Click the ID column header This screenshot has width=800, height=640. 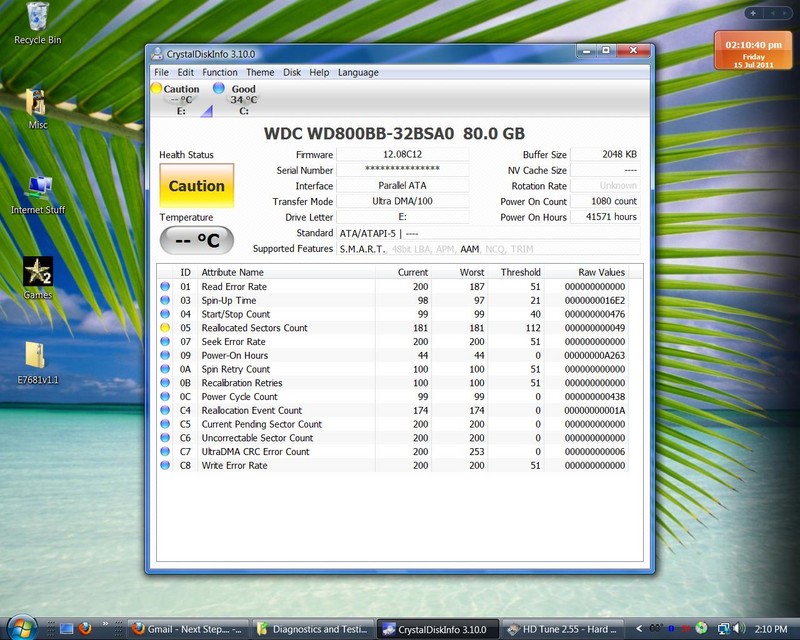coord(185,272)
